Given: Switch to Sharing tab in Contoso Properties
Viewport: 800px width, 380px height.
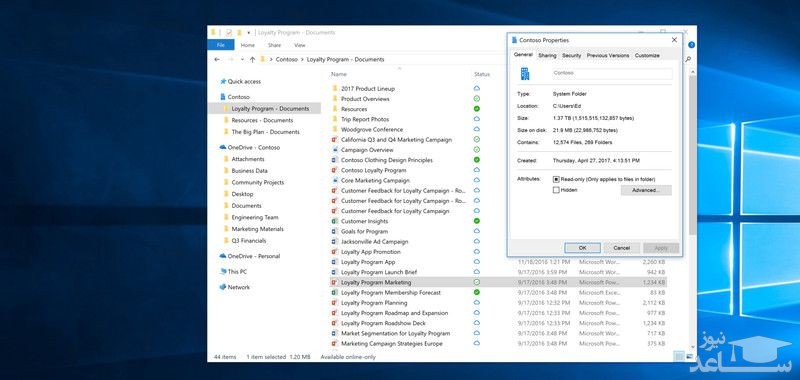Looking at the screenshot, I should (x=547, y=56).
